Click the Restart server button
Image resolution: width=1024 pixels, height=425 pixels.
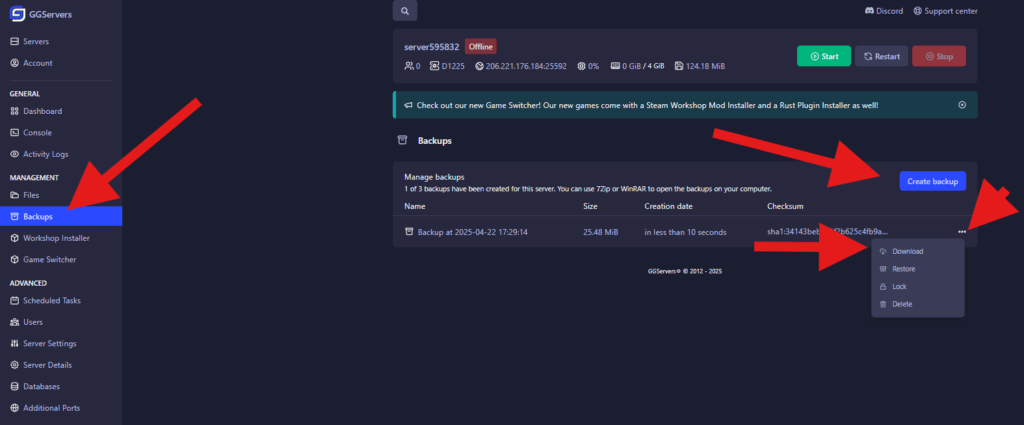coord(882,56)
